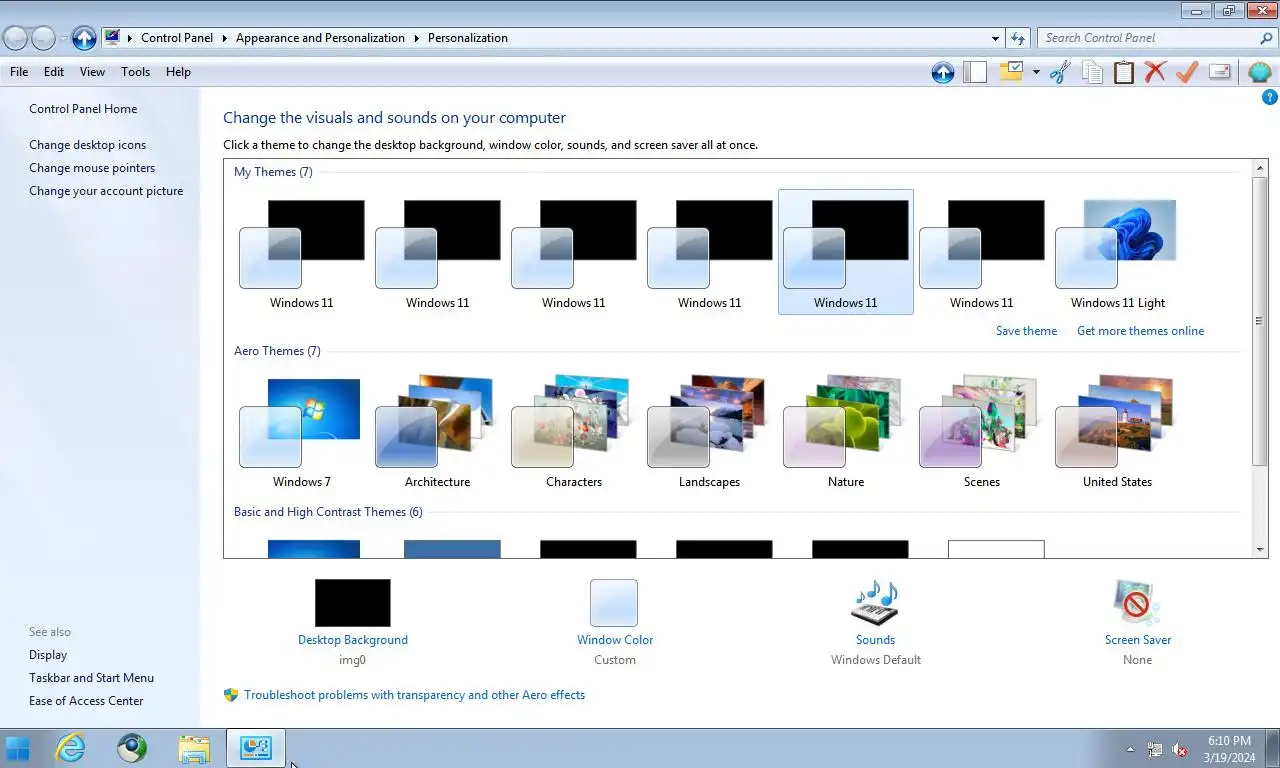This screenshot has width=1280, height=768.
Task: Click the E-mail envelope toolbar icon
Action: (x=1220, y=72)
